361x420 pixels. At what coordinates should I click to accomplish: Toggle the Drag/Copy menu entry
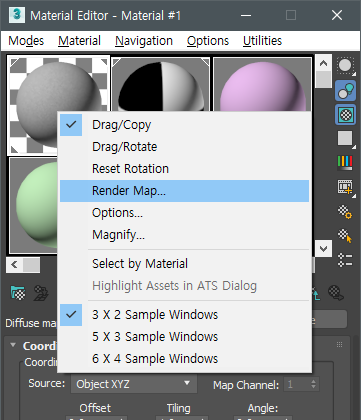click(184, 125)
